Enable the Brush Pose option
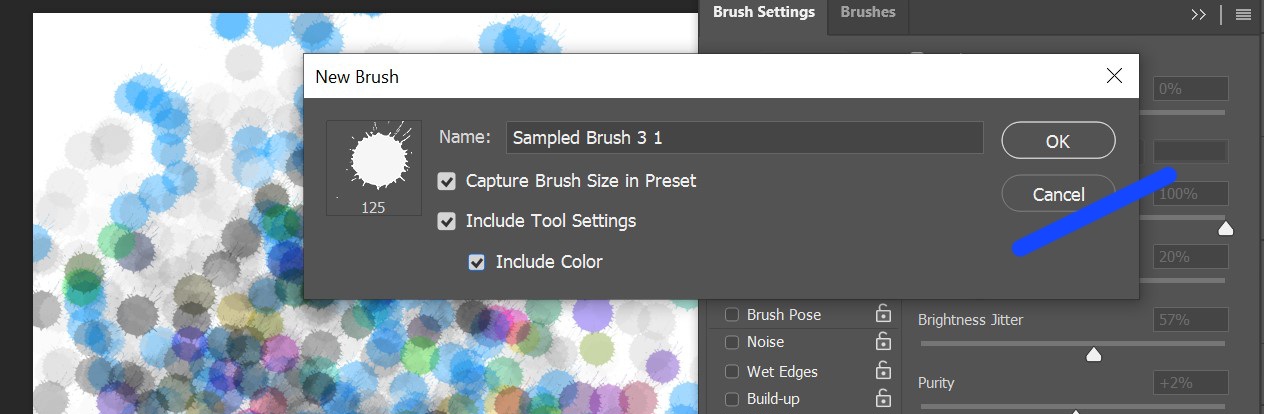Viewport: 1264px width, 414px height. (x=732, y=314)
